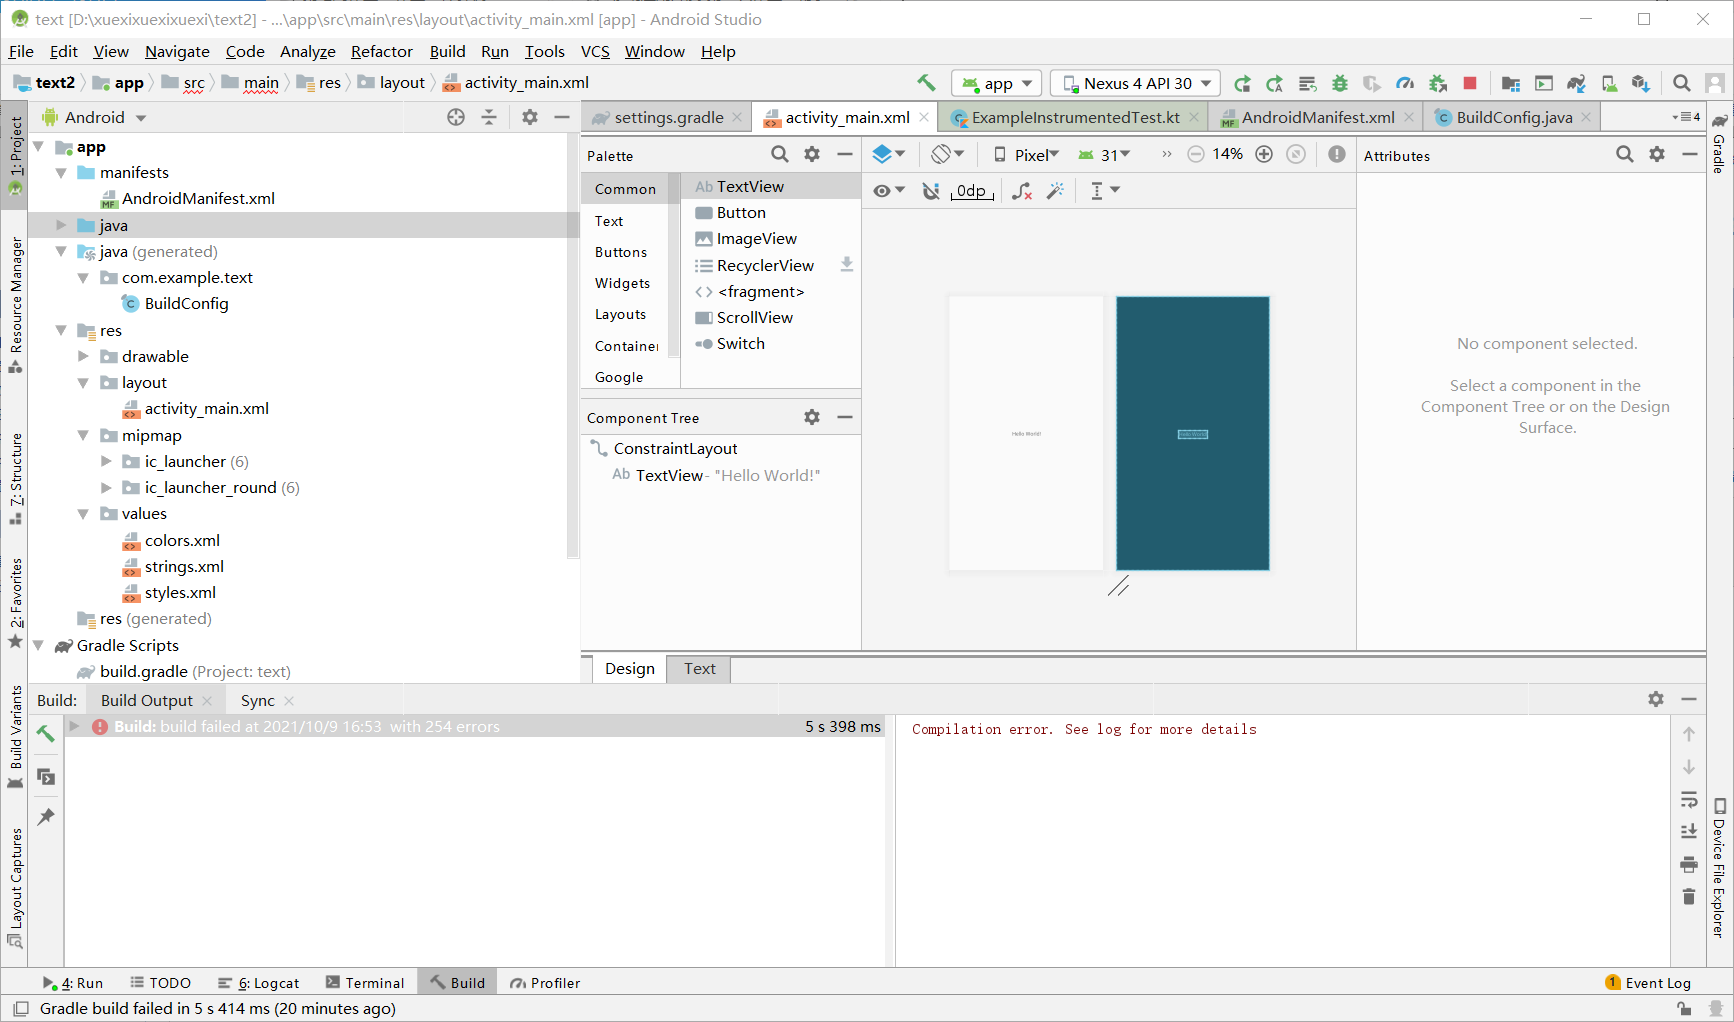1734x1022 pixels.
Task: Click the red Stop button
Action: tap(1470, 84)
